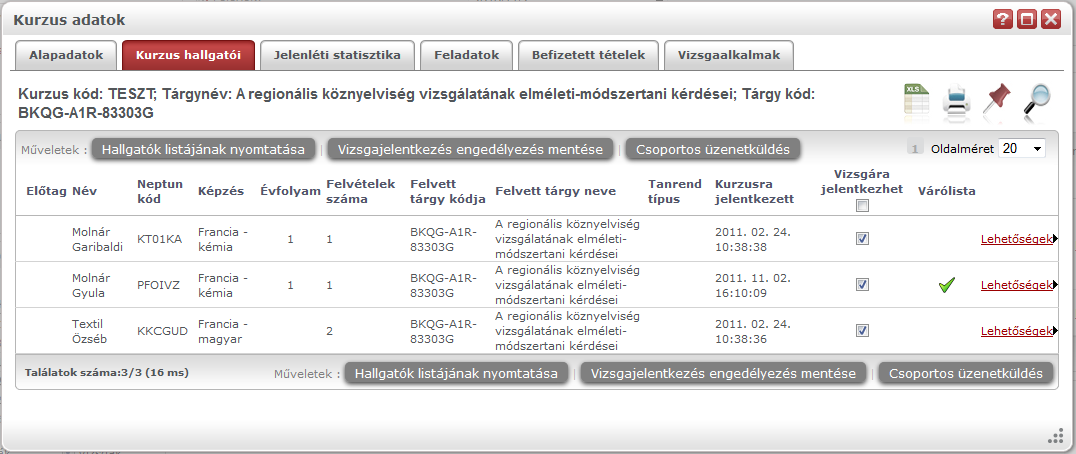The height and width of the screenshot is (454, 1076).
Task: Sort by the Név column header
Action: 84,191
